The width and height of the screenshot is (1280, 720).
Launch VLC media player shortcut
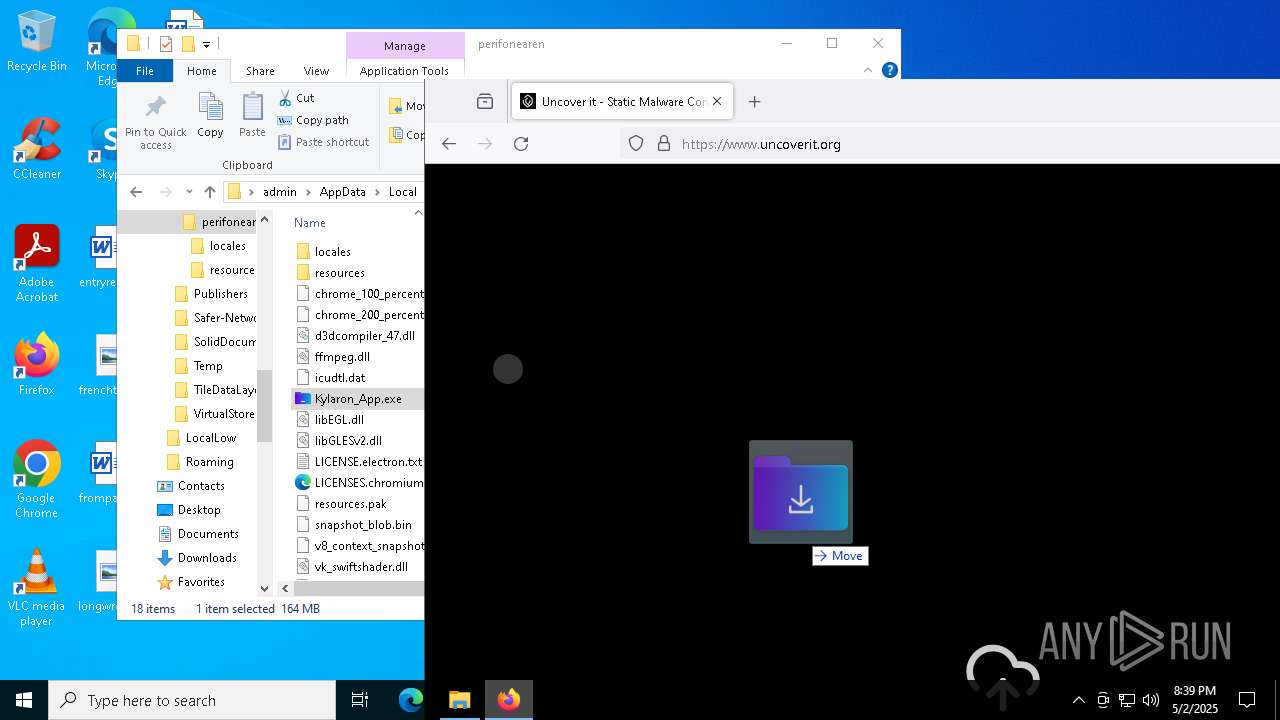coord(36,588)
